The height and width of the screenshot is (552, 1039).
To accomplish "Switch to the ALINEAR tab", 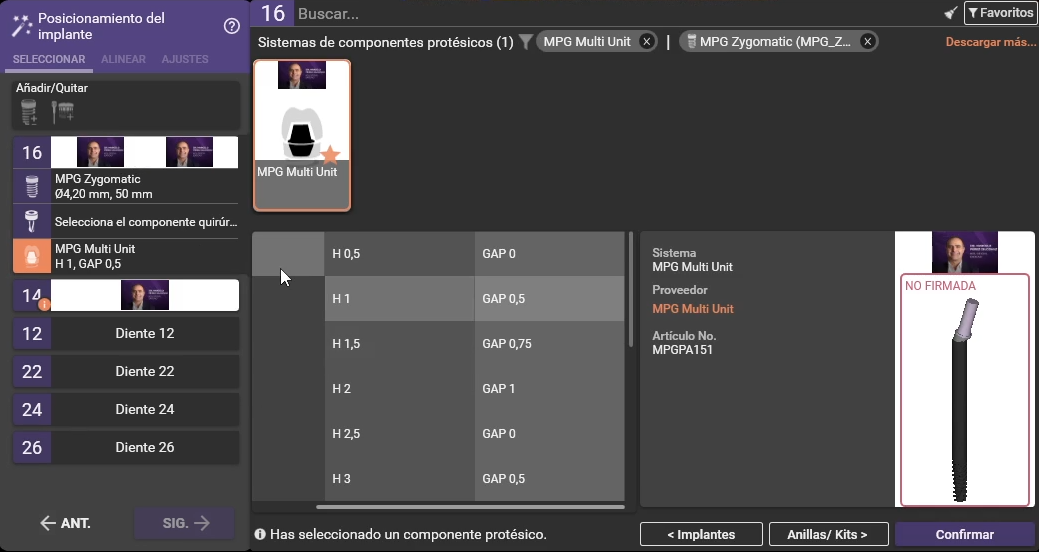I will coord(125,60).
